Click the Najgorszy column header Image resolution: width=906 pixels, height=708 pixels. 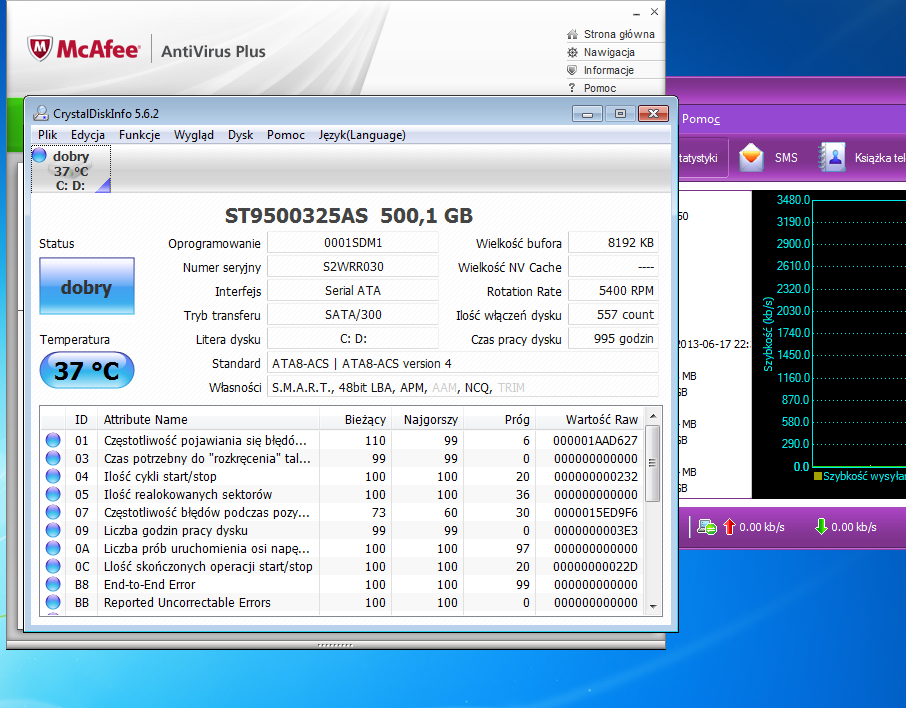[428, 420]
